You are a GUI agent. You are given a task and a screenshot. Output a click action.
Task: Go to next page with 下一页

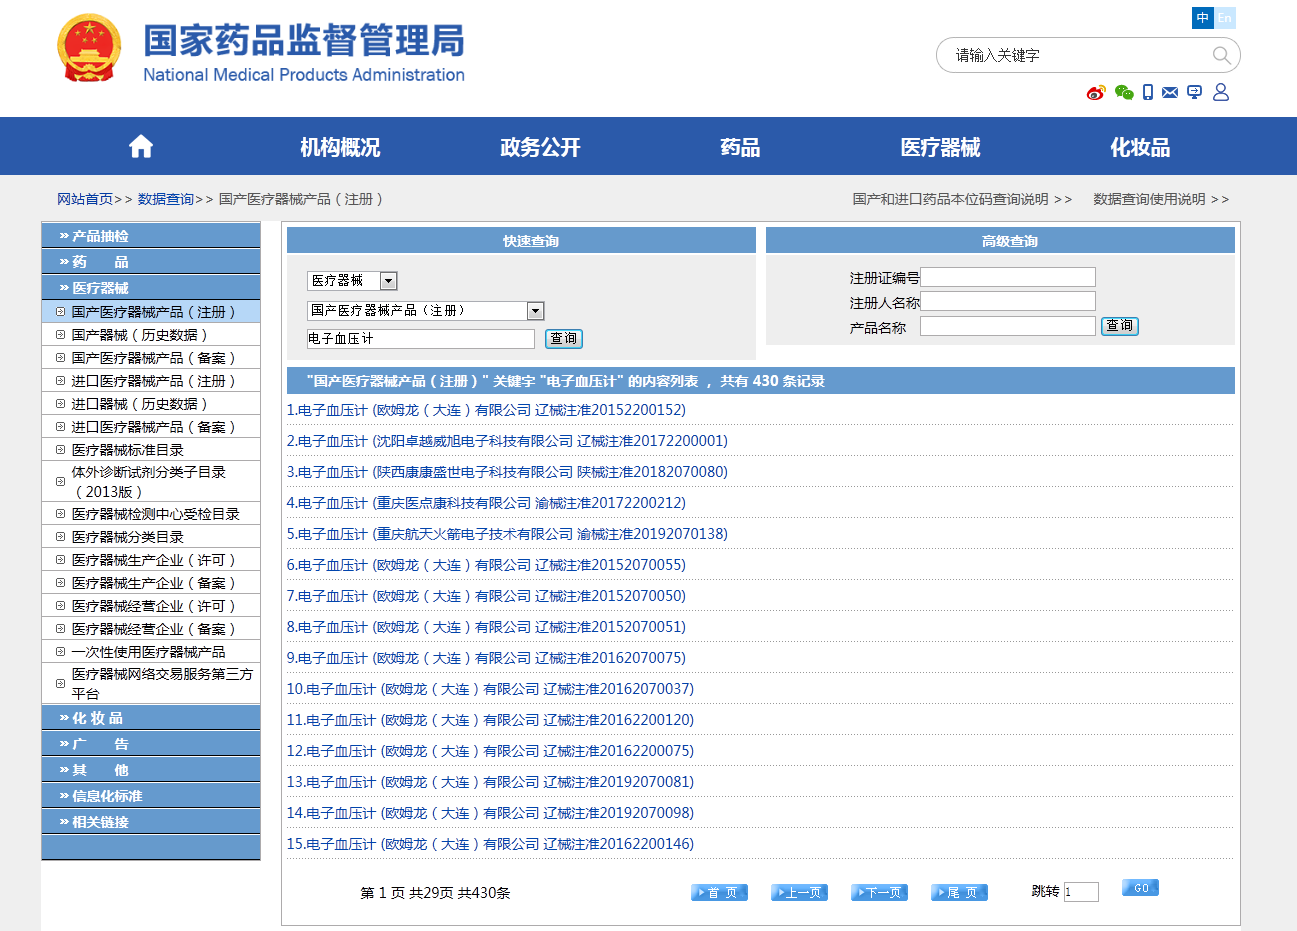[x=879, y=892]
